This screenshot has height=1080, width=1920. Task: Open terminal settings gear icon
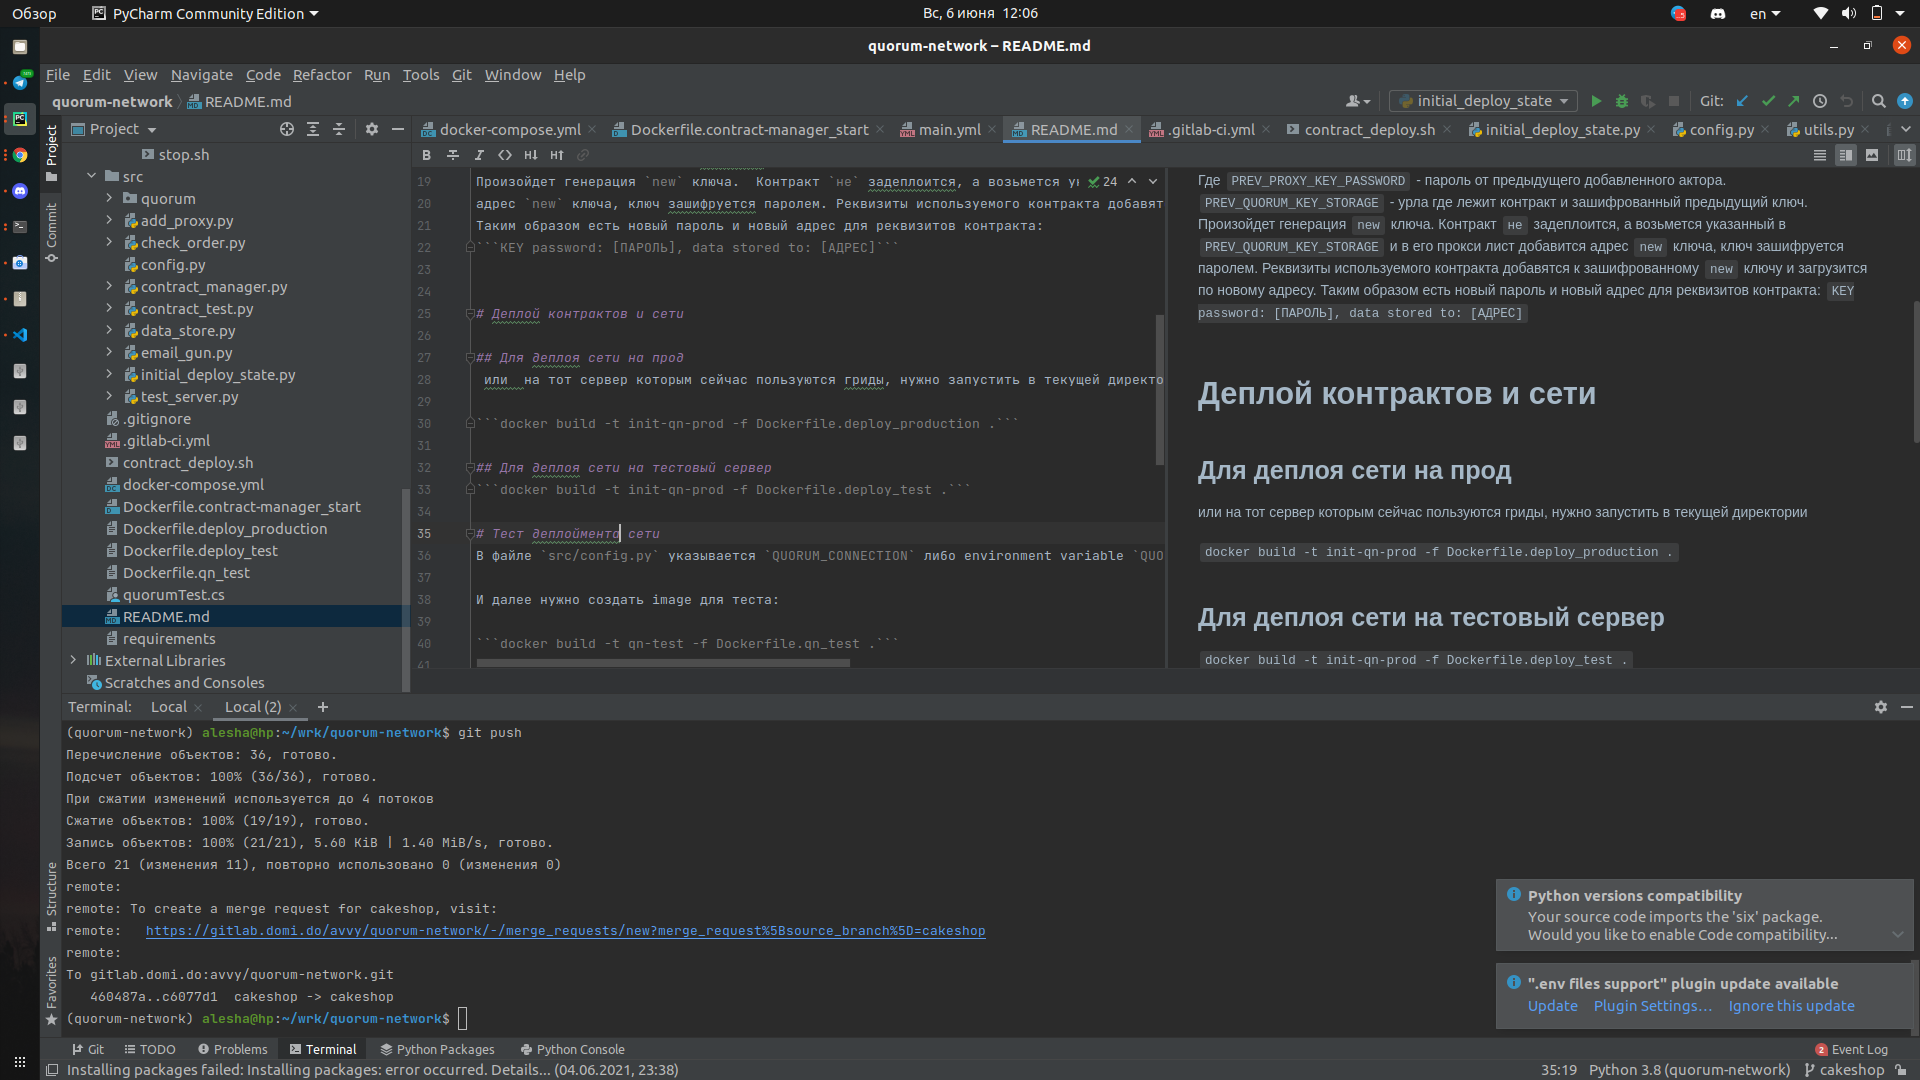coord(1881,707)
